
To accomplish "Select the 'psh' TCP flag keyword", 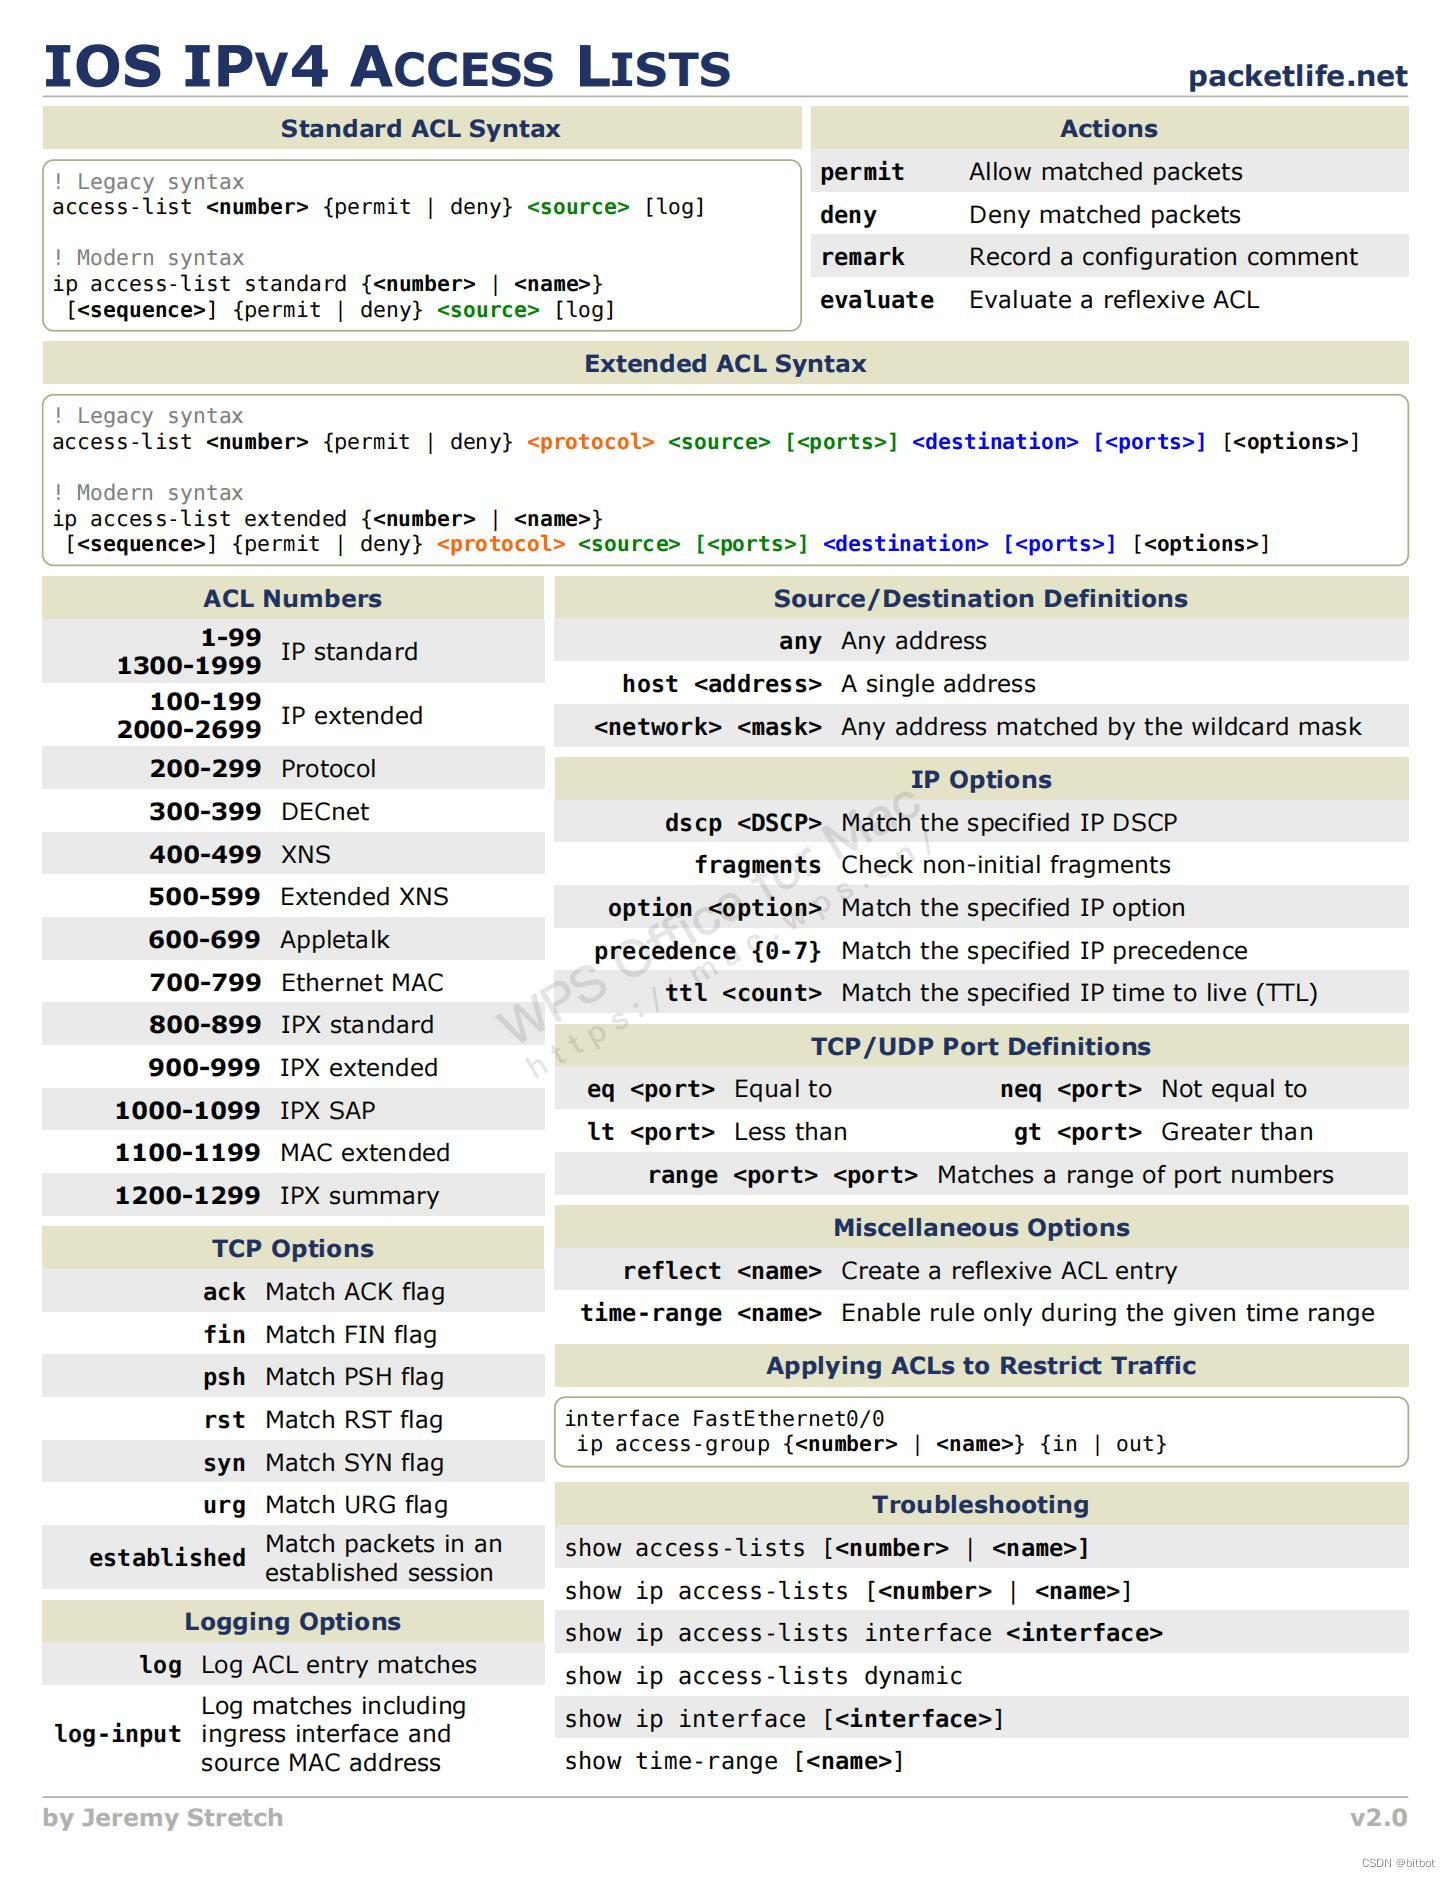I will click(224, 1377).
